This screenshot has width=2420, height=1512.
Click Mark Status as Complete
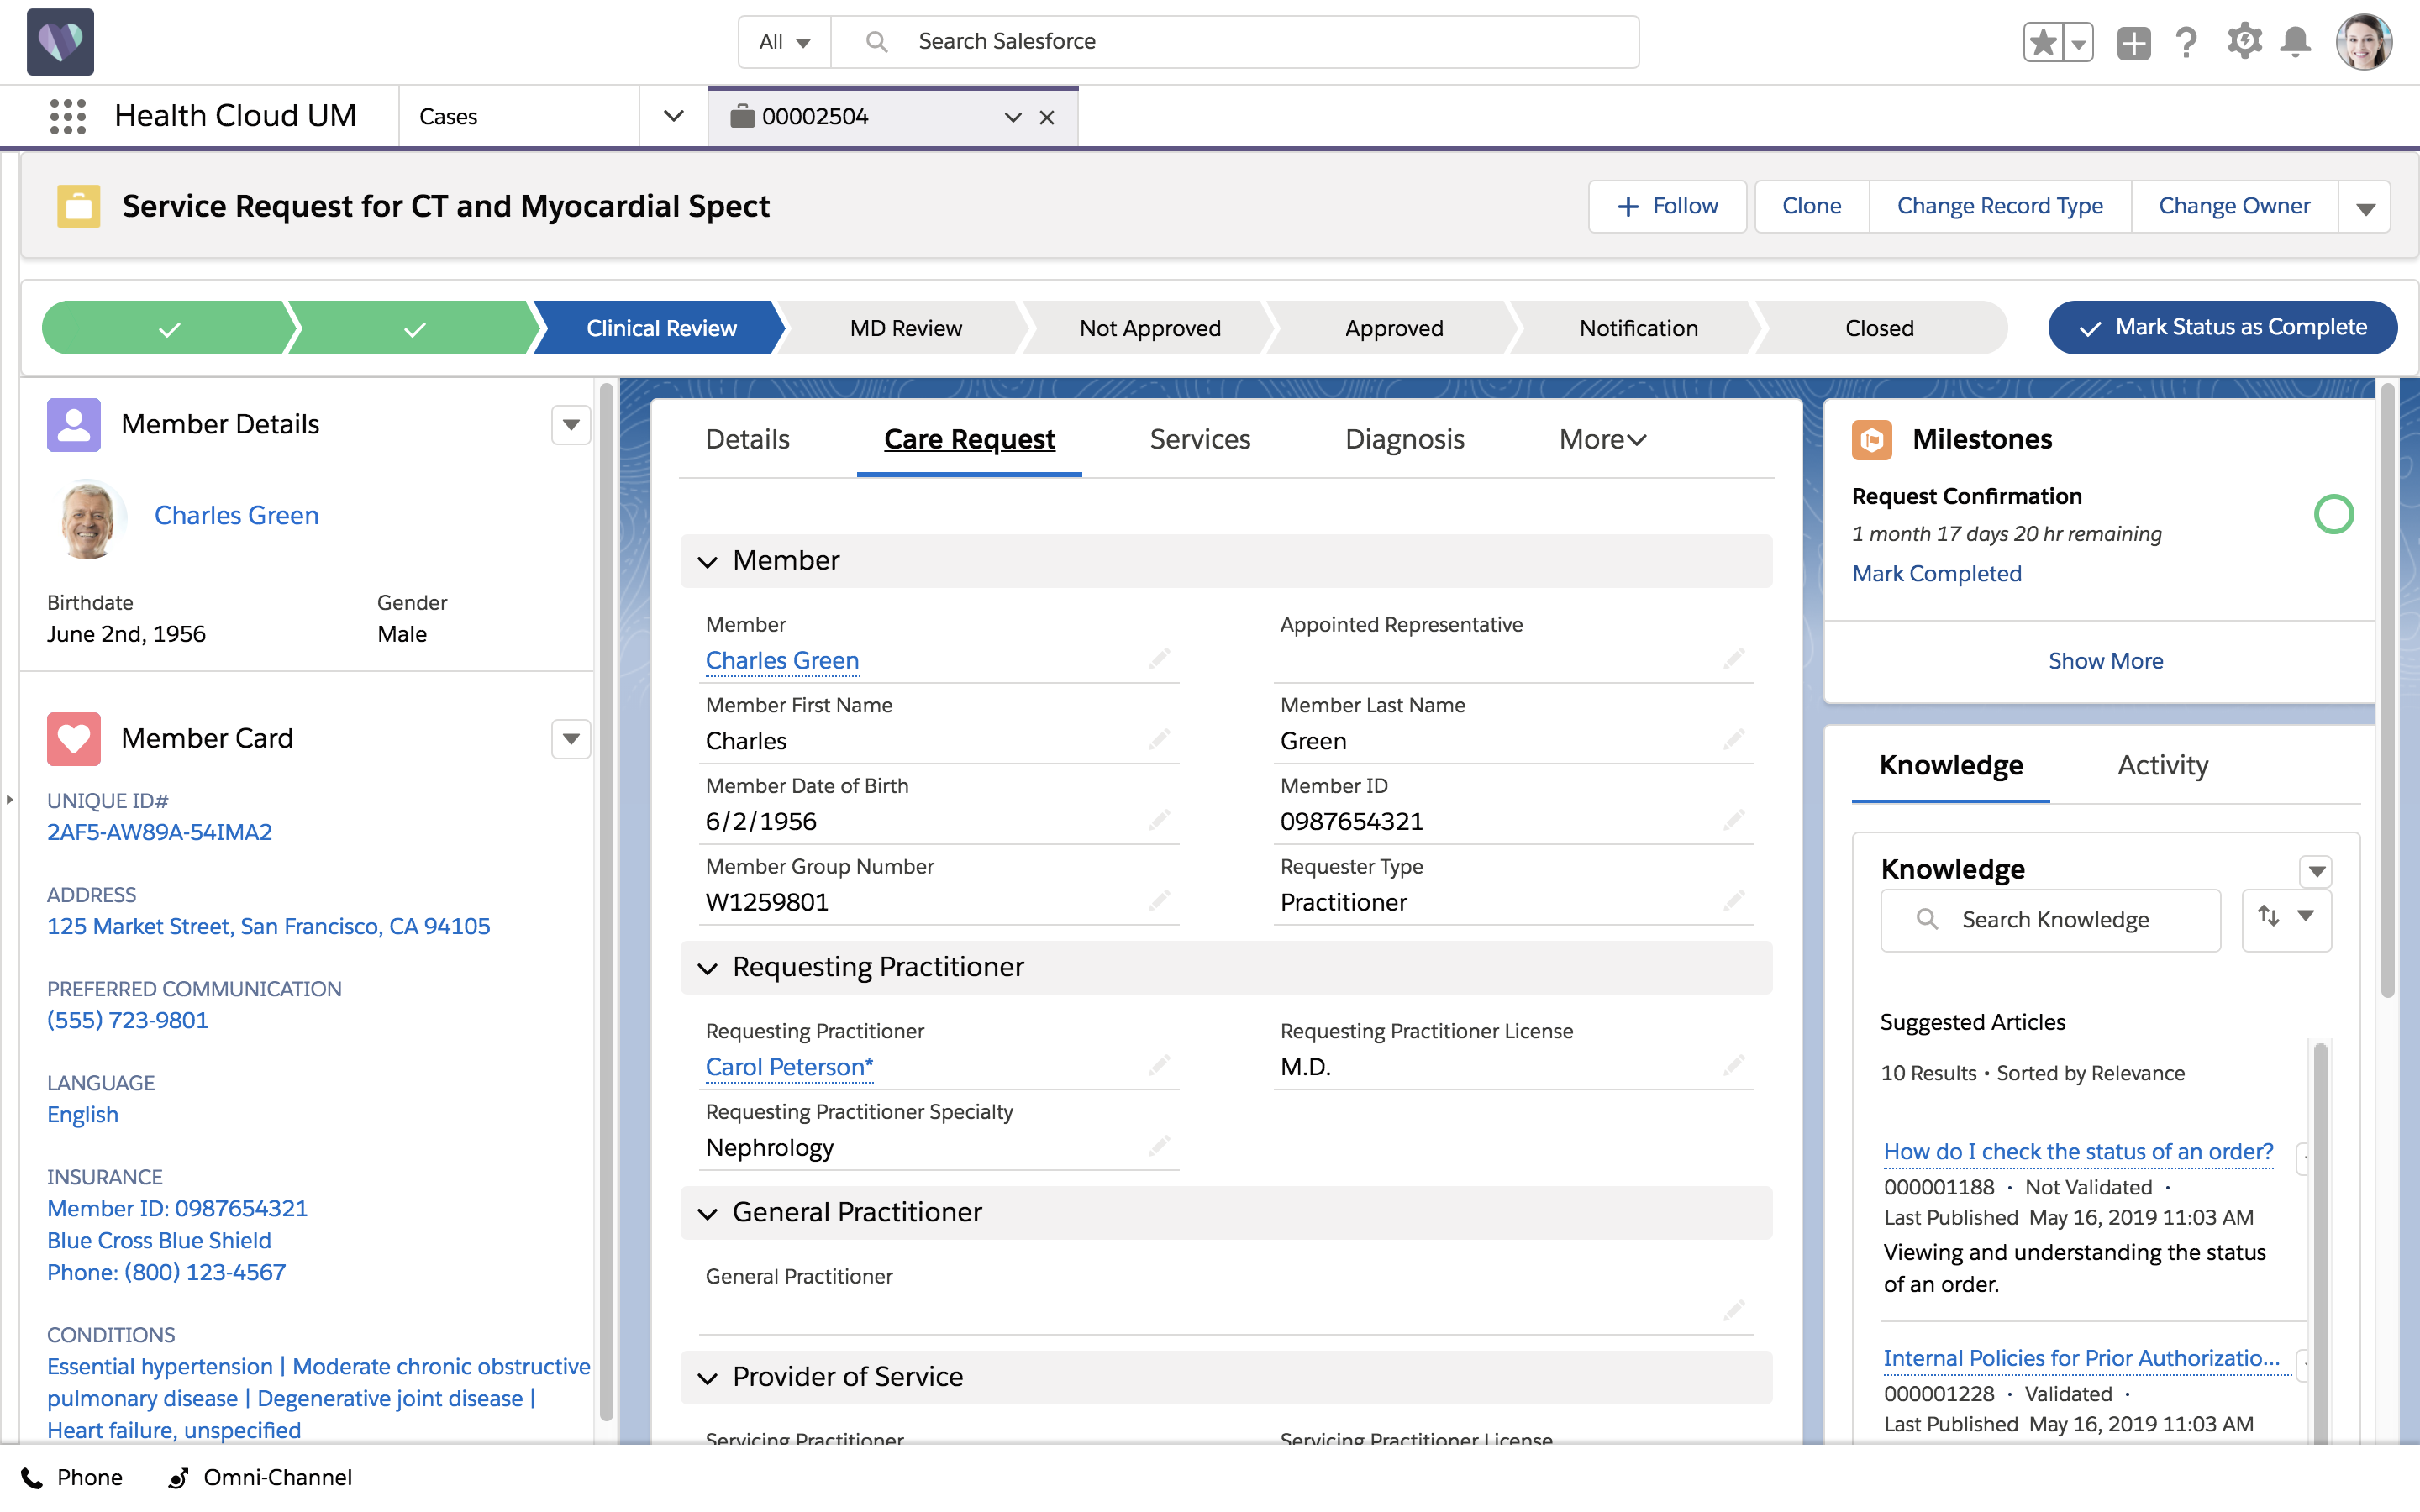coord(2222,327)
